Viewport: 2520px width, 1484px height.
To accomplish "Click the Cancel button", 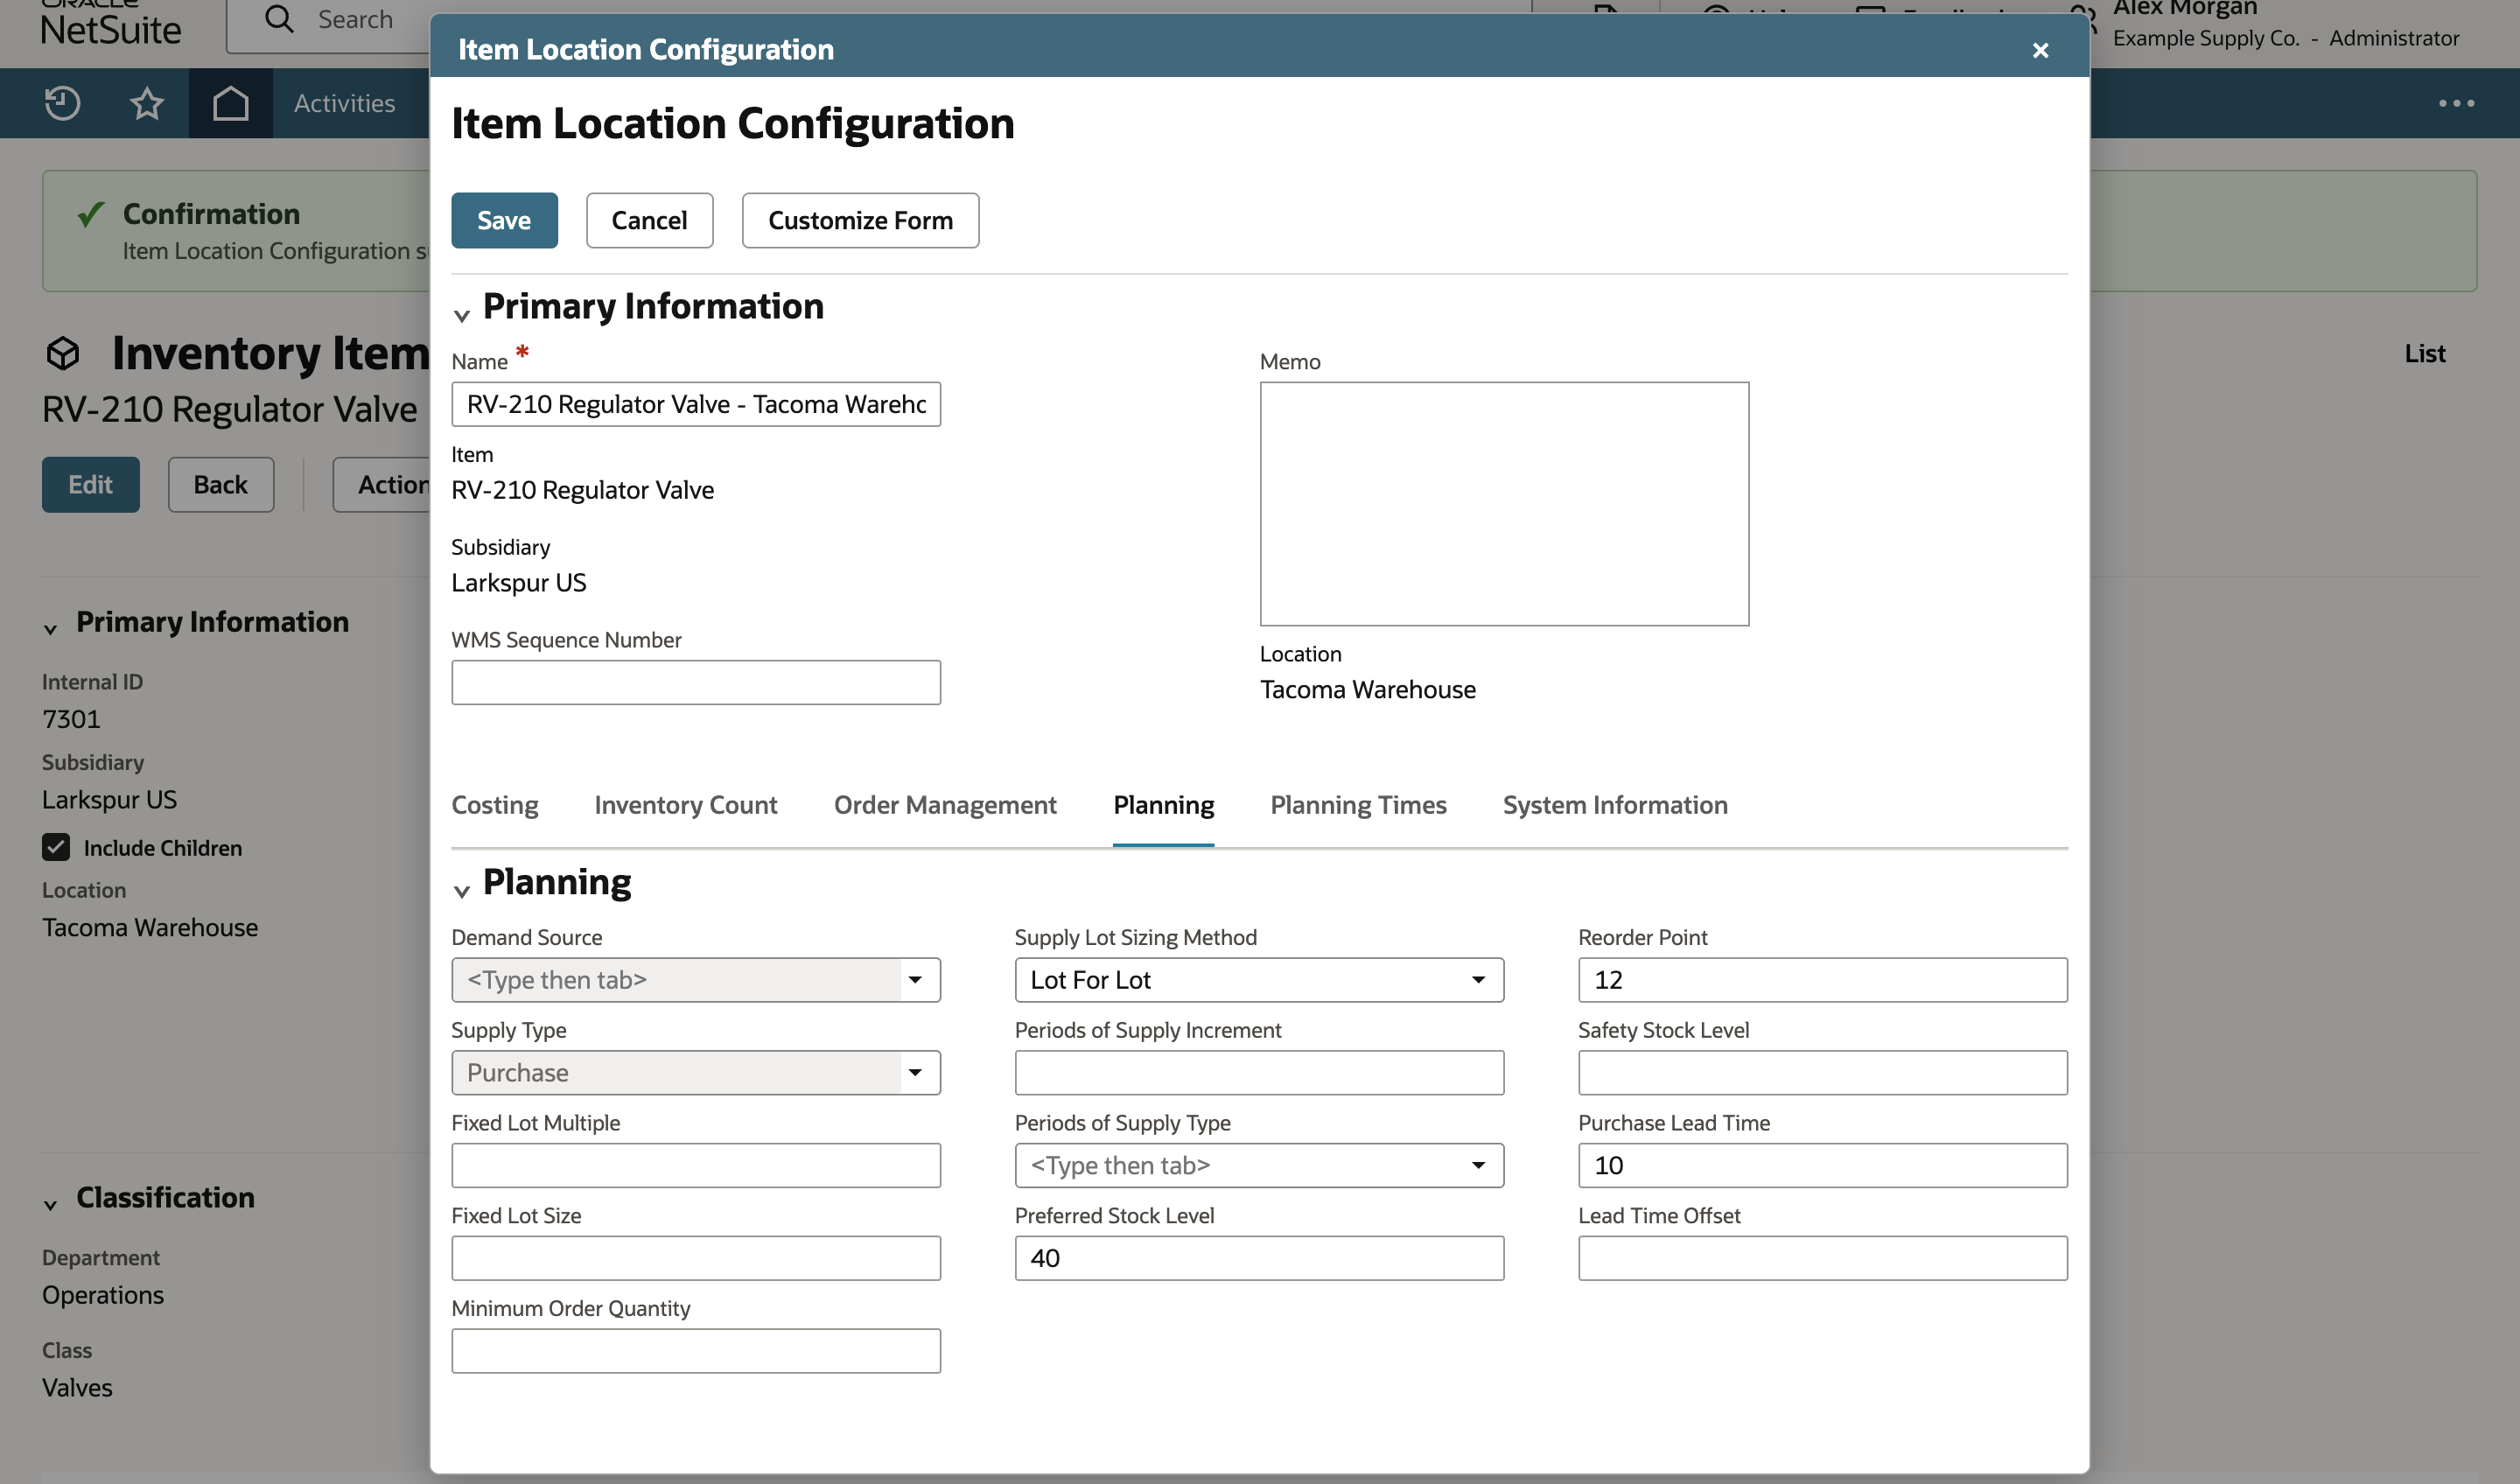I will [649, 220].
